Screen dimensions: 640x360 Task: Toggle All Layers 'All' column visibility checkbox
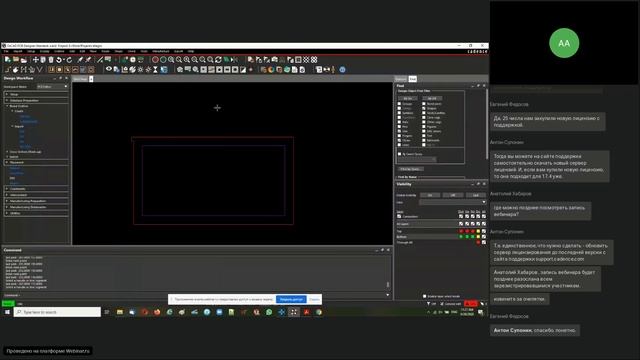[x=484, y=224]
